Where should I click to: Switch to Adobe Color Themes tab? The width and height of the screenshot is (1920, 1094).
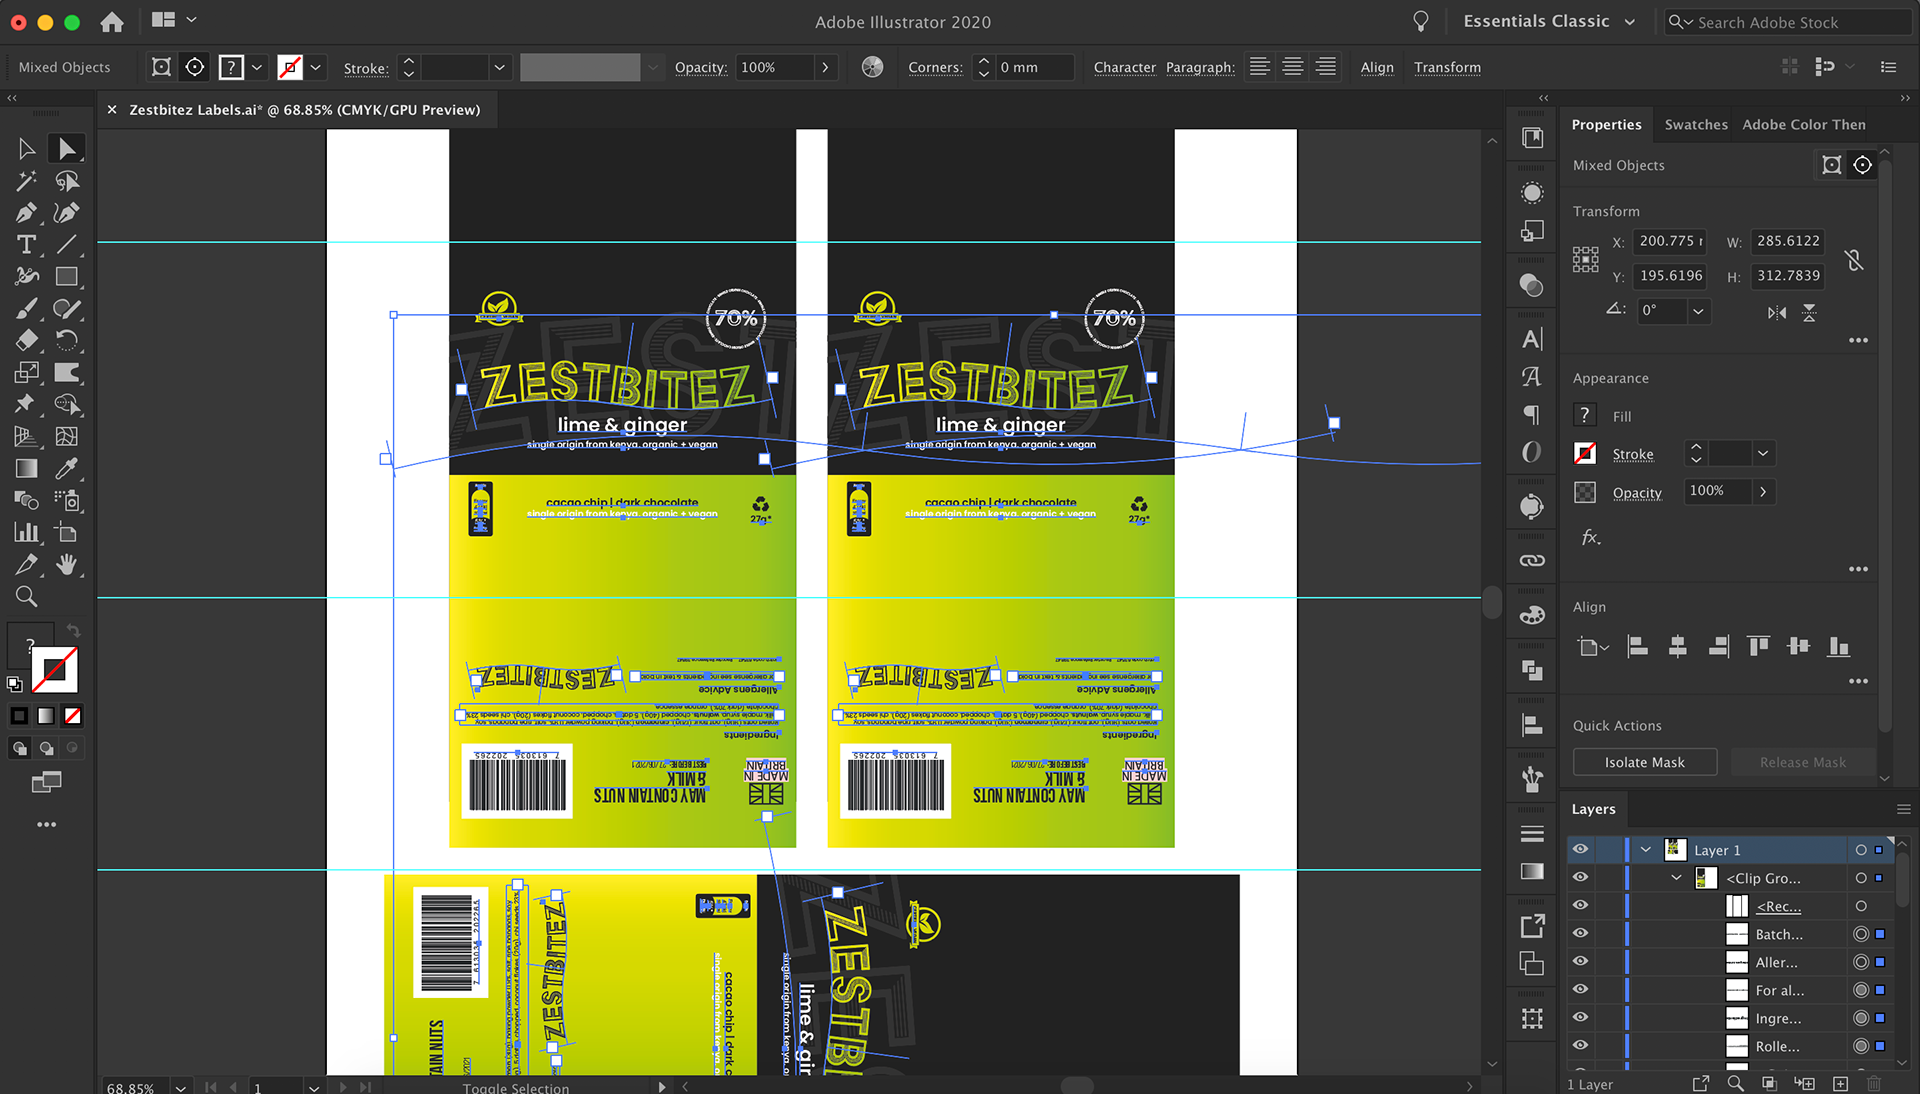[x=1804, y=125]
